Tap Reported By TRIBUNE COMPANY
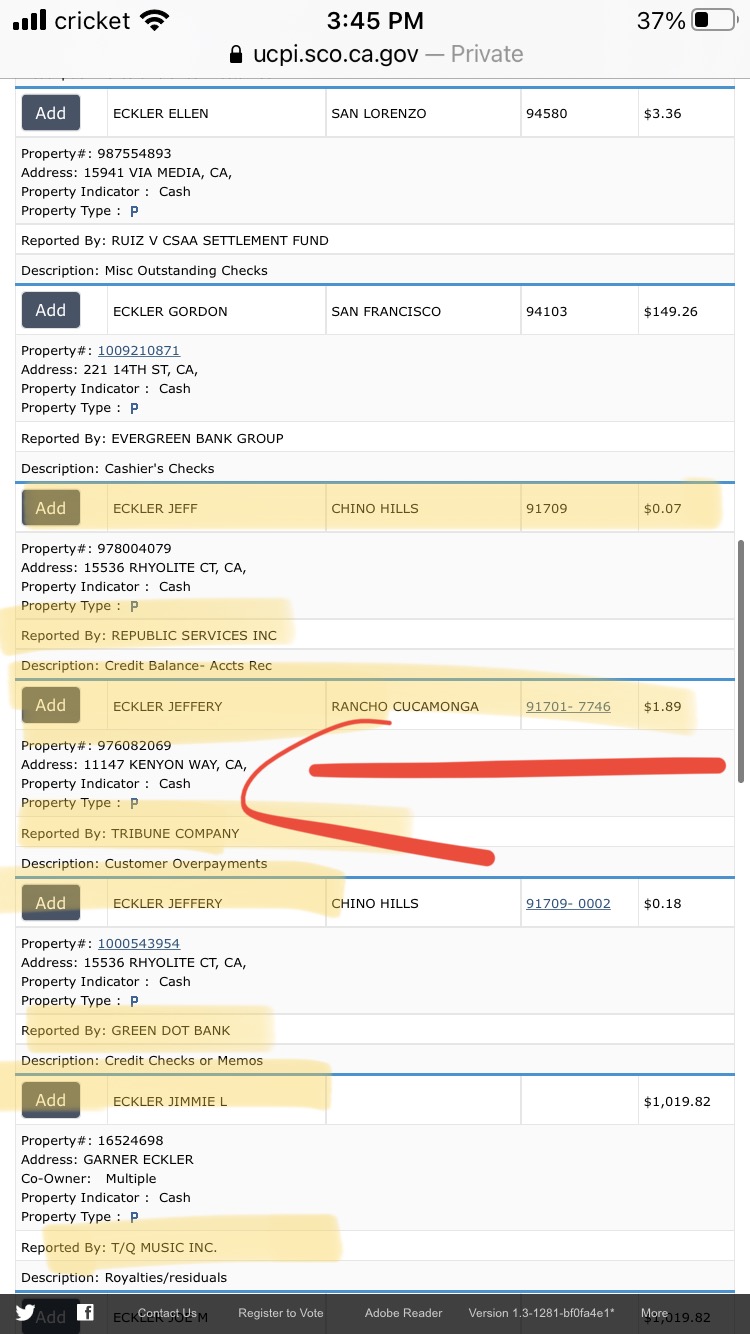 (130, 834)
